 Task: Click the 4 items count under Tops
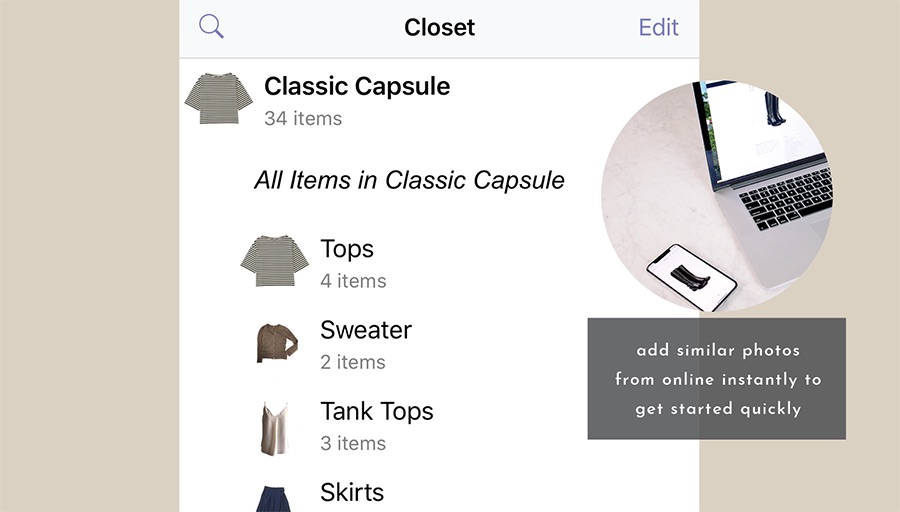353,281
